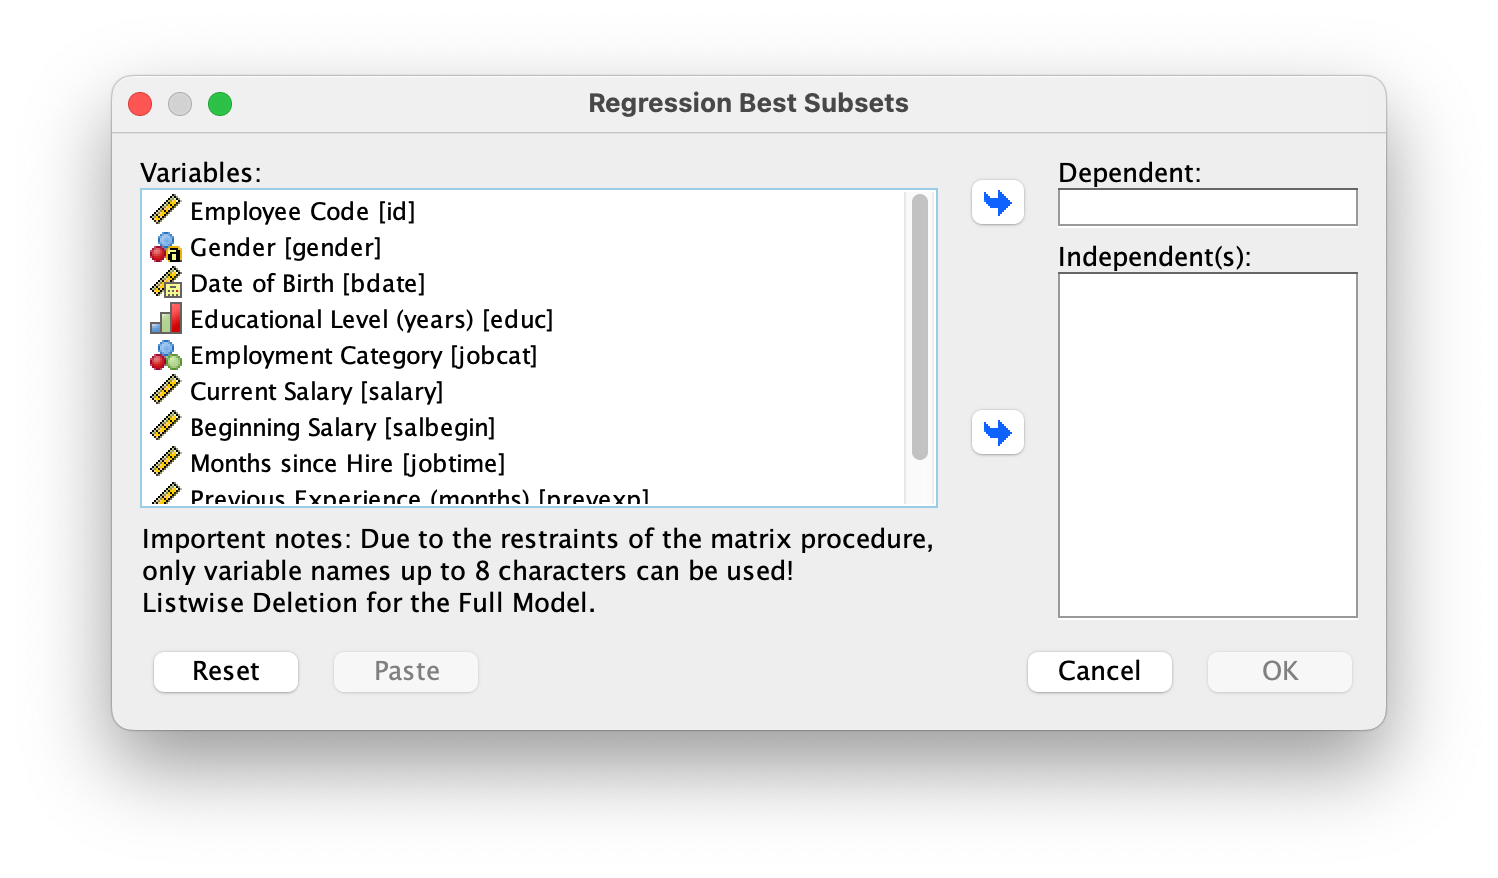Select the Previous Experience (months) variable
The height and width of the screenshot is (878, 1498).
pos(420,495)
